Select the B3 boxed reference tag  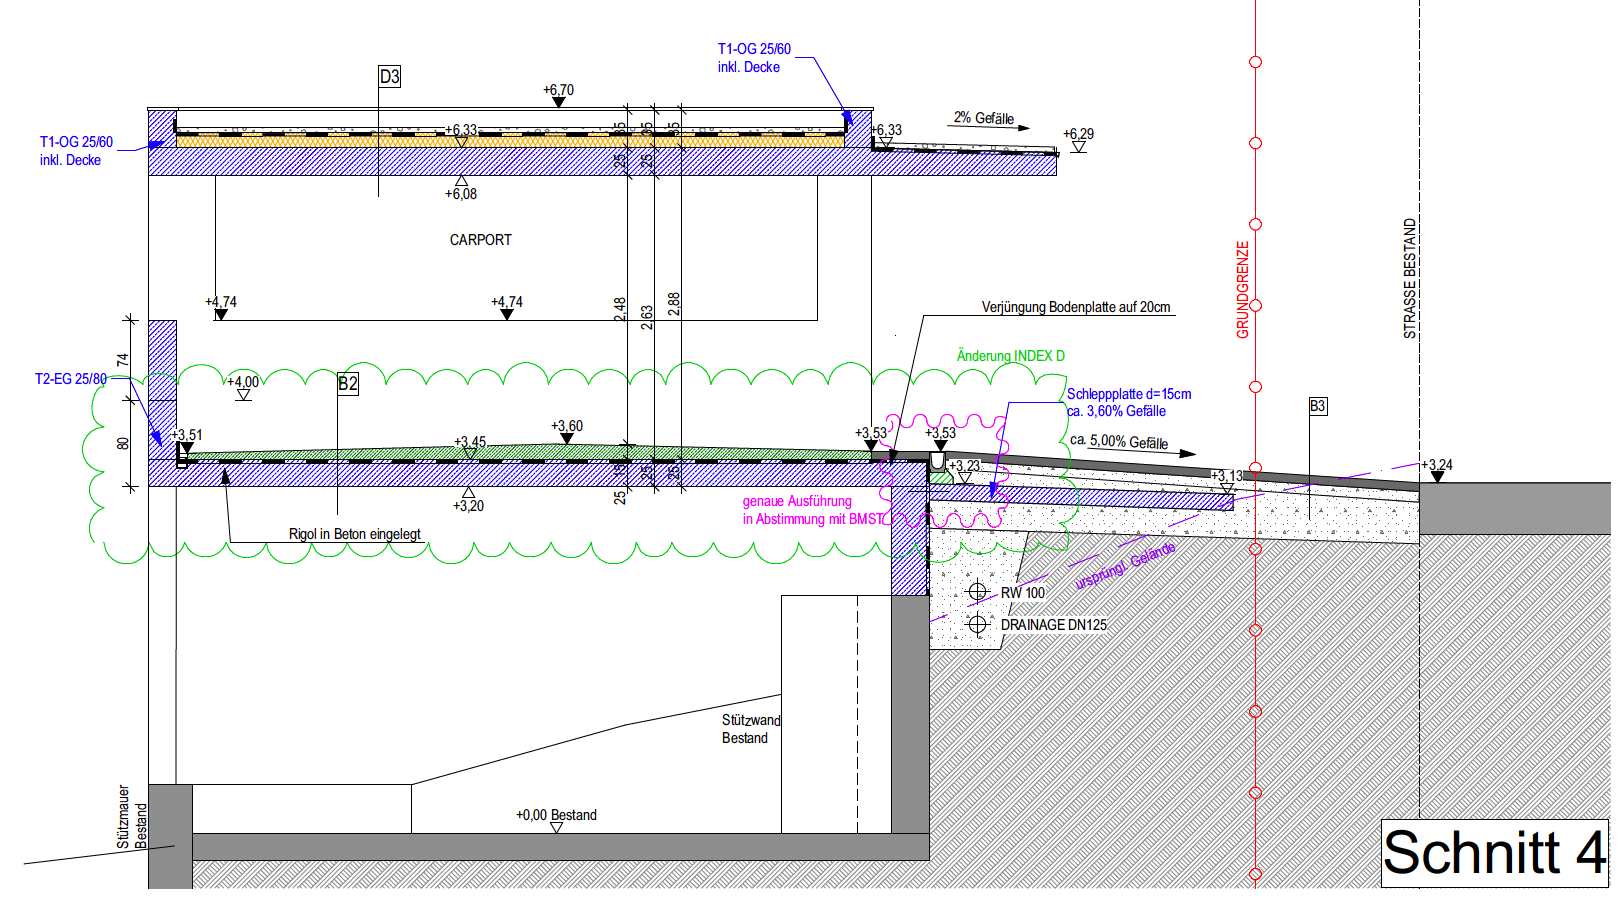pyautogui.click(x=1318, y=406)
